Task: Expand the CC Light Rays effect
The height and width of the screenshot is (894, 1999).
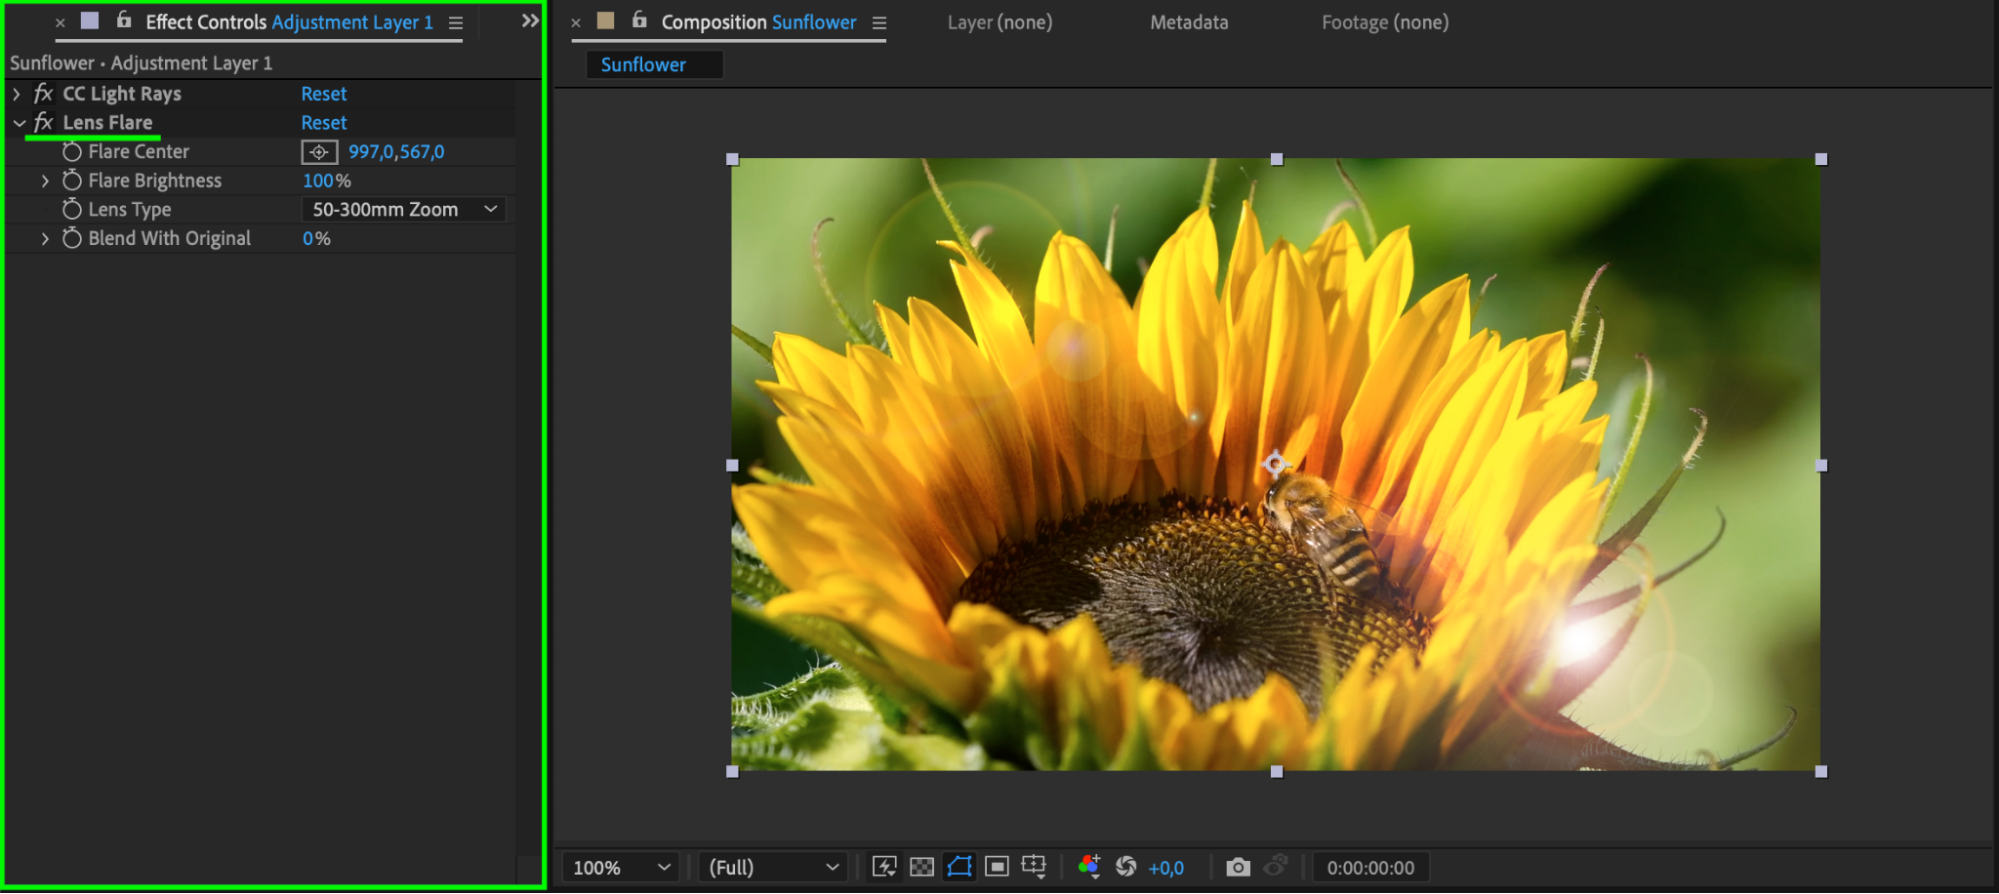Action: click(17, 94)
